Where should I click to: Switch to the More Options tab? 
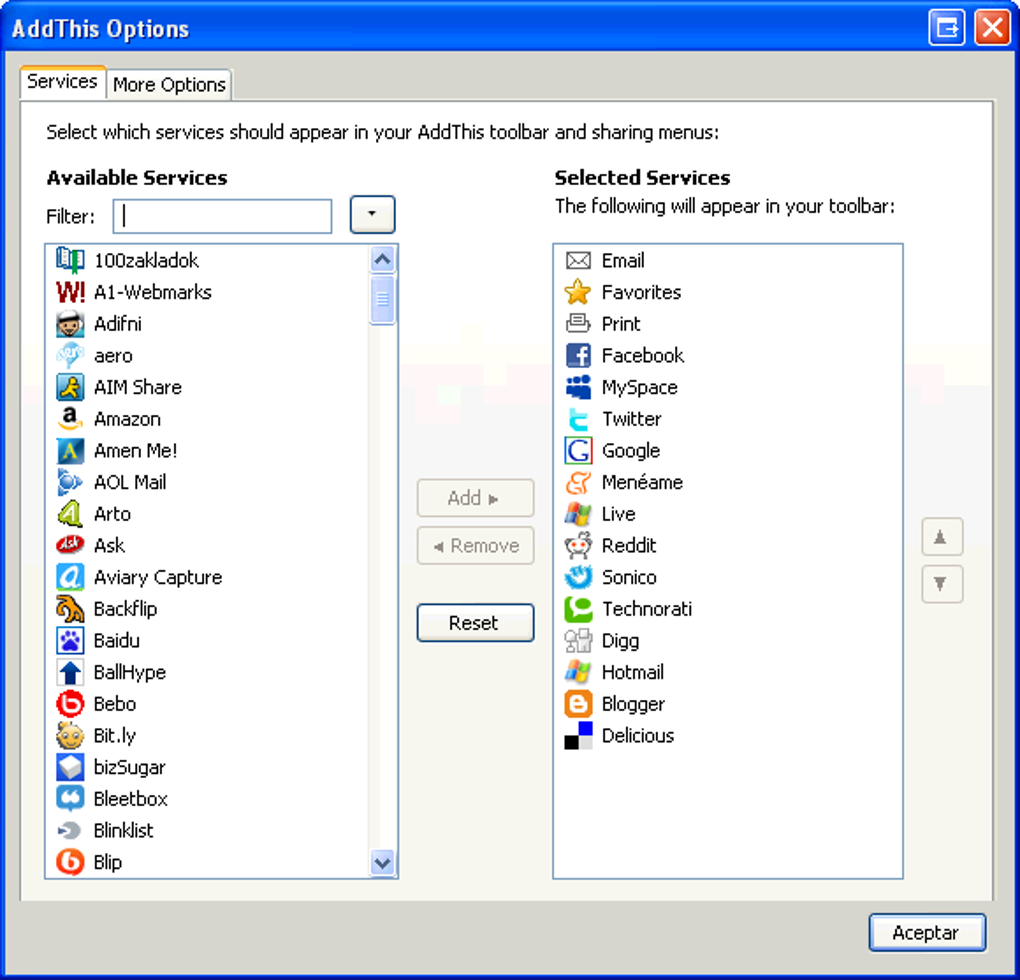click(168, 84)
